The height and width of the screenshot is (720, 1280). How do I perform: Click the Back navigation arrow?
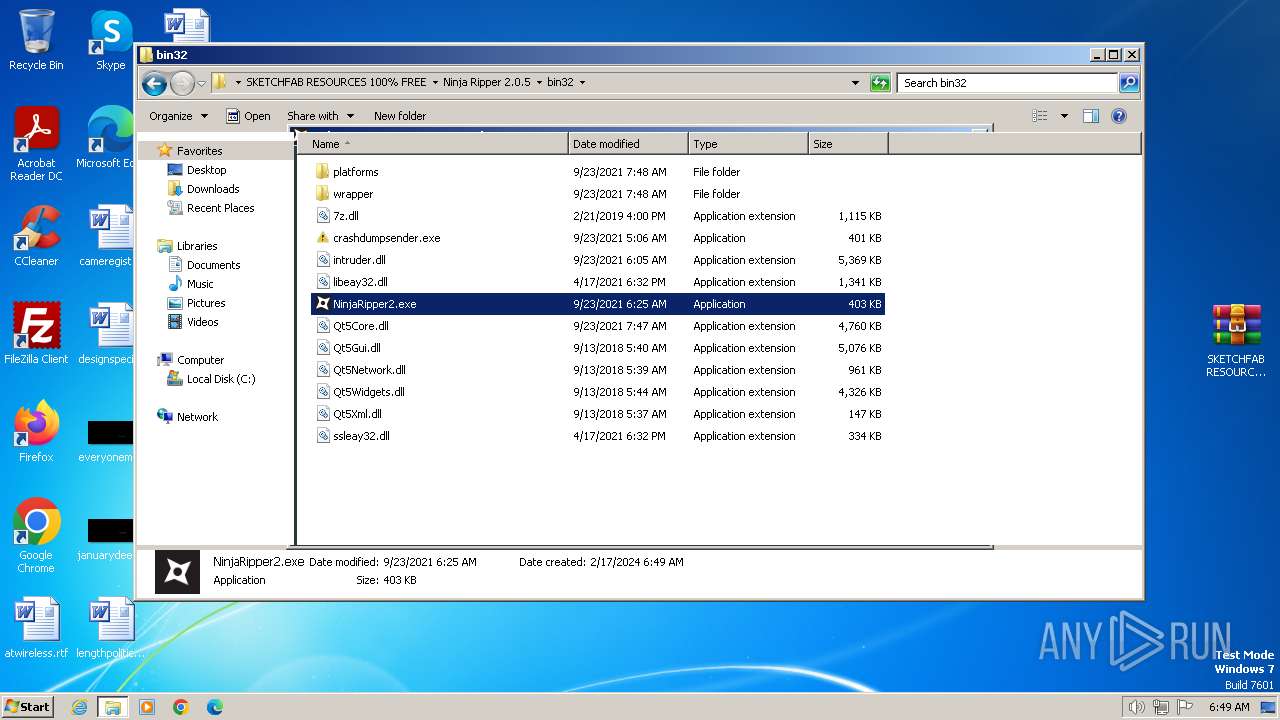154,83
